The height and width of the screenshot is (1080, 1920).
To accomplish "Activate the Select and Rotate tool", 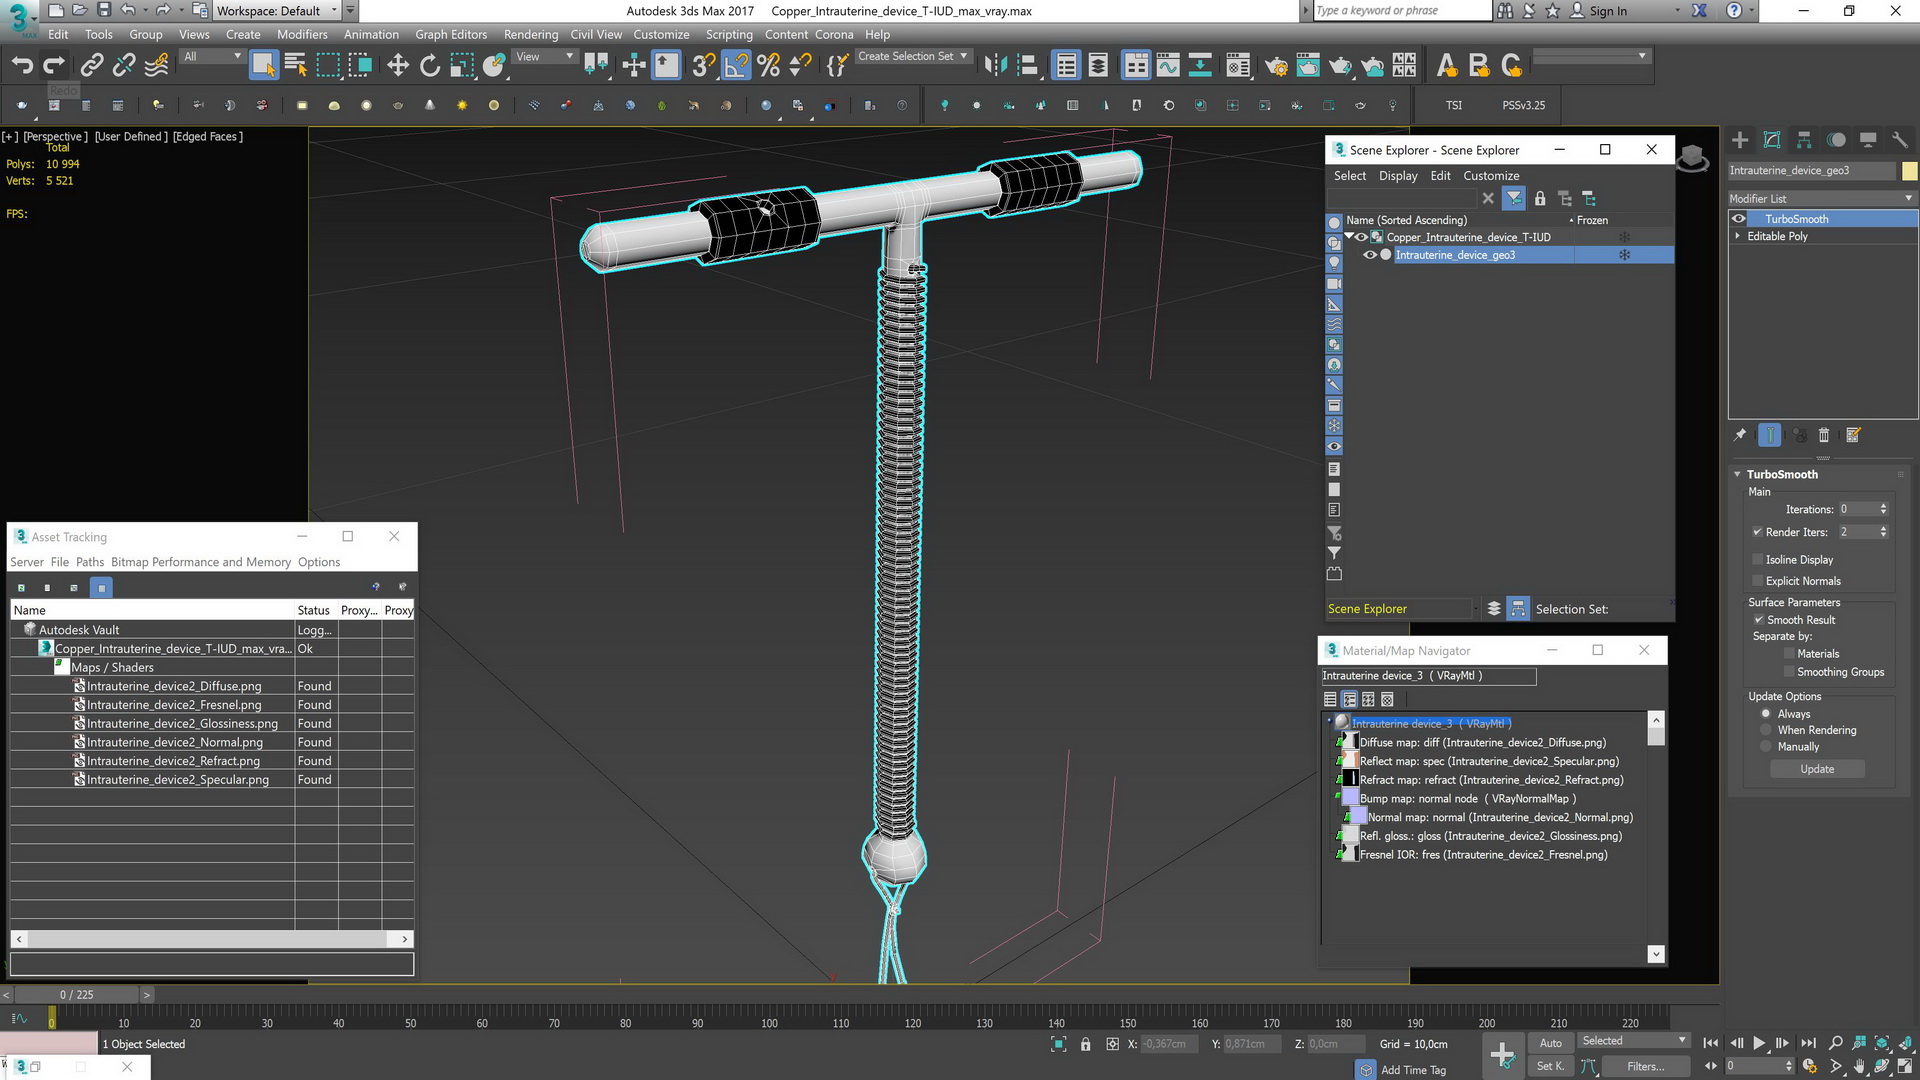I will pyautogui.click(x=430, y=66).
